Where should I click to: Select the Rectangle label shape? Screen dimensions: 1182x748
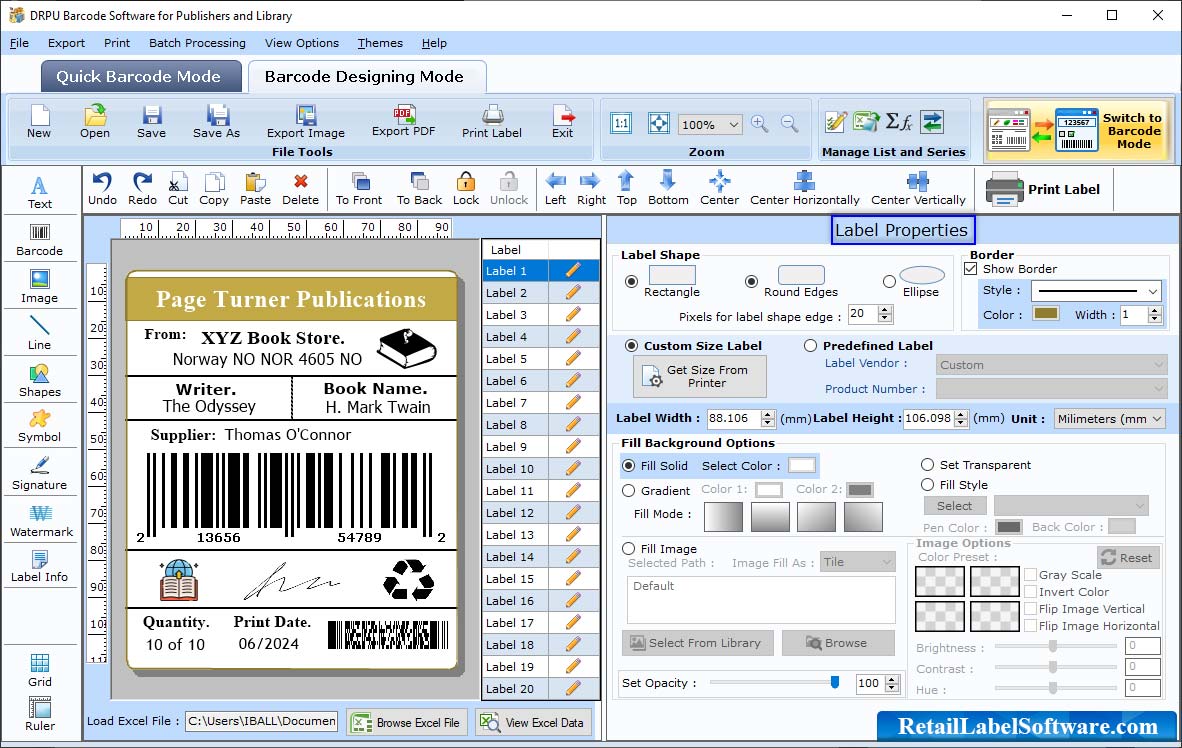(x=632, y=281)
